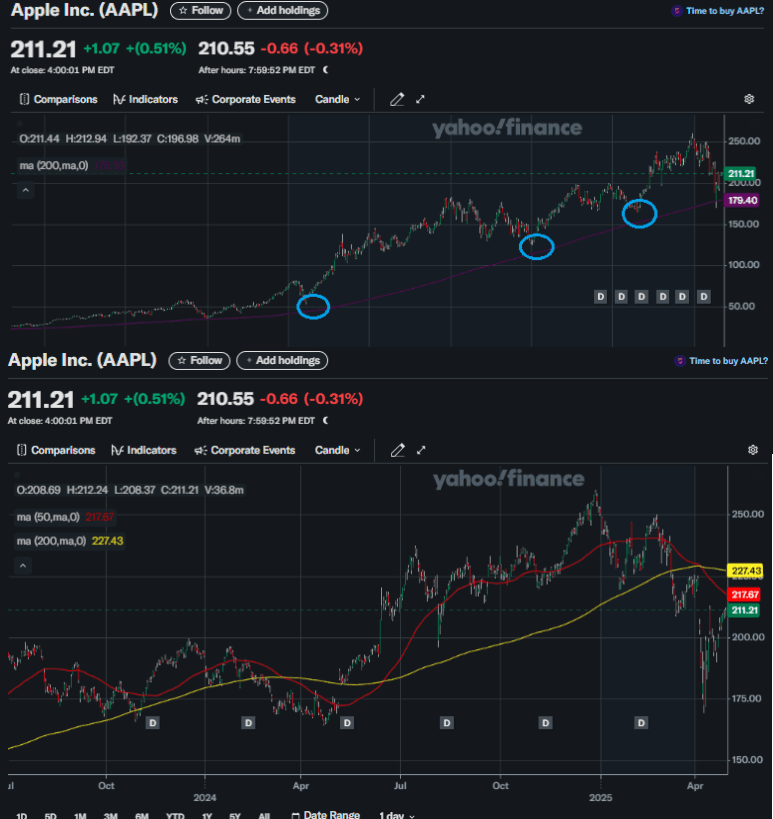
Task: Open the Candle chart-type dropdown in top chart
Action: tap(337, 99)
